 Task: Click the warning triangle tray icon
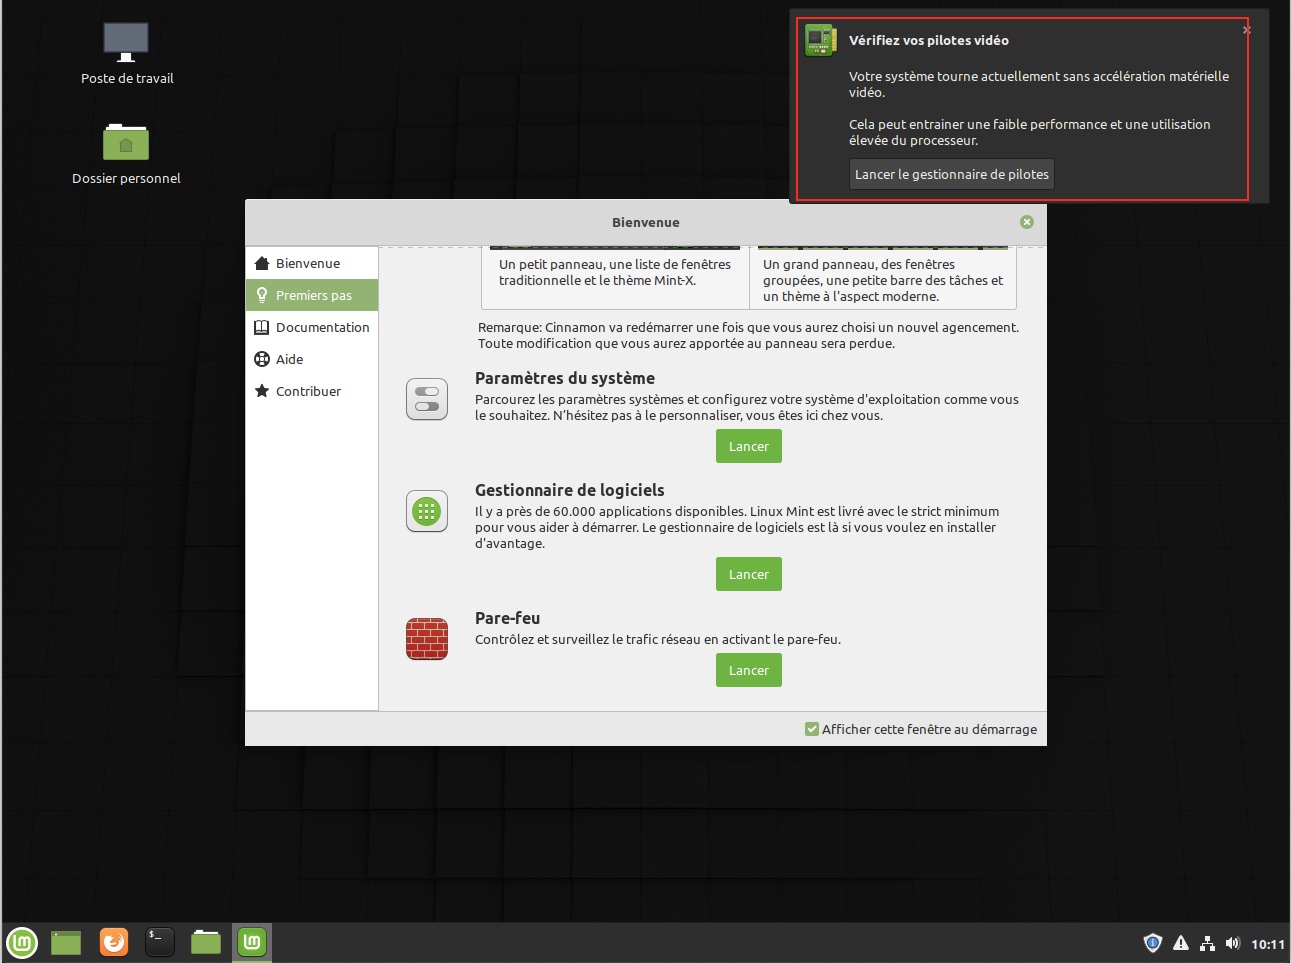pos(1181,943)
